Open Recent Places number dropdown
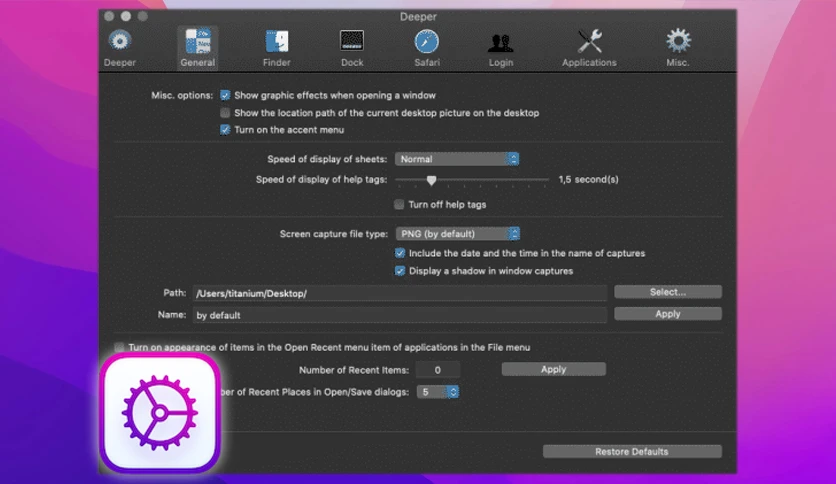This screenshot has width=836, height=484. point(438,392)
